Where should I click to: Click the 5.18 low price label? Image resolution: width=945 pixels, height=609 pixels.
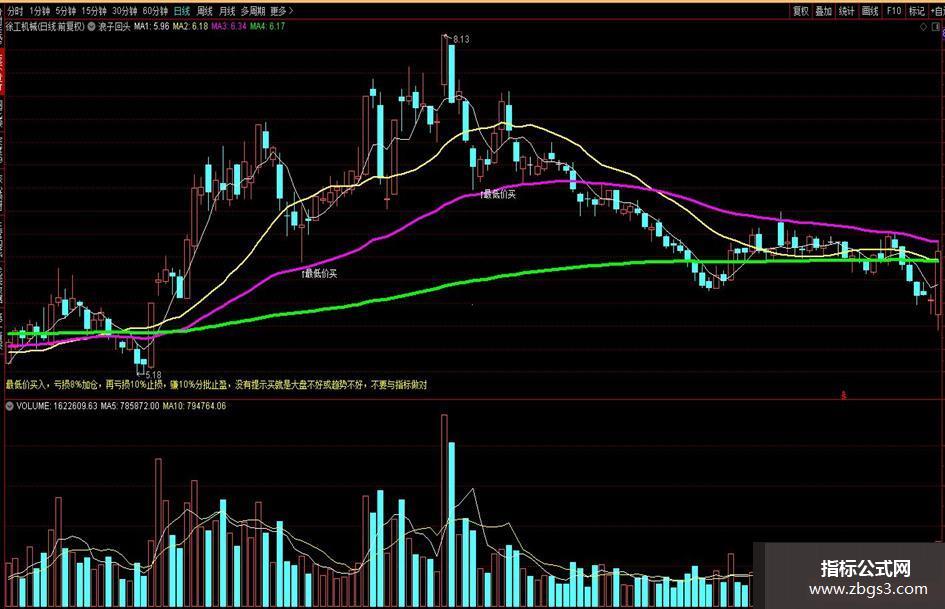coord(153,374)
